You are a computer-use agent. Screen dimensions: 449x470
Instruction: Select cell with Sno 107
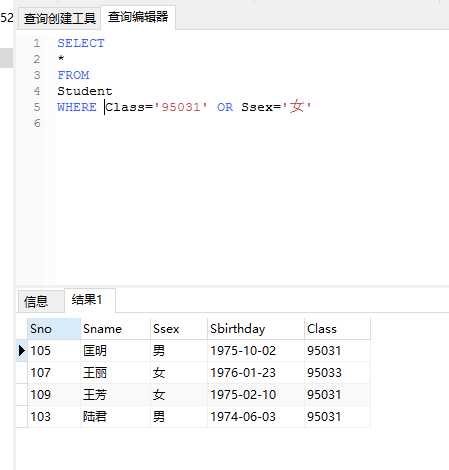click(x=53, y=373)
